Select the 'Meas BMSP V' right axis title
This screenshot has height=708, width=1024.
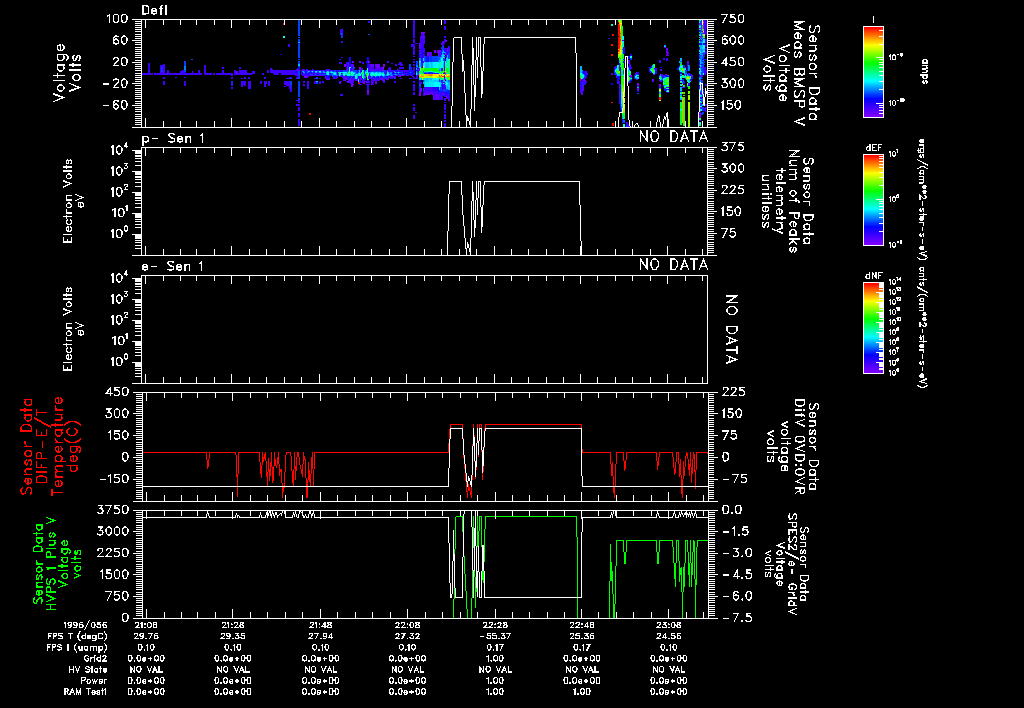(x=798, y=72)
